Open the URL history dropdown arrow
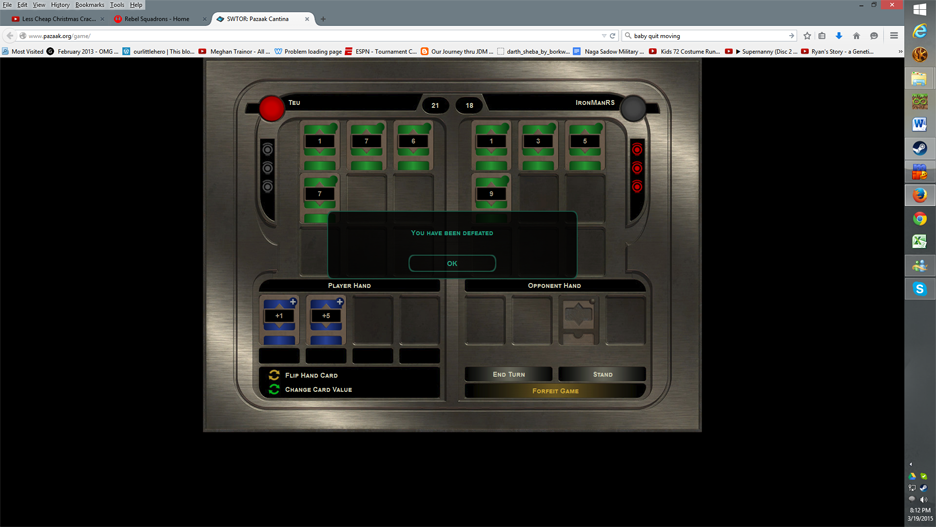This screenshot has width=936, height=527. (x=604, y=36)
